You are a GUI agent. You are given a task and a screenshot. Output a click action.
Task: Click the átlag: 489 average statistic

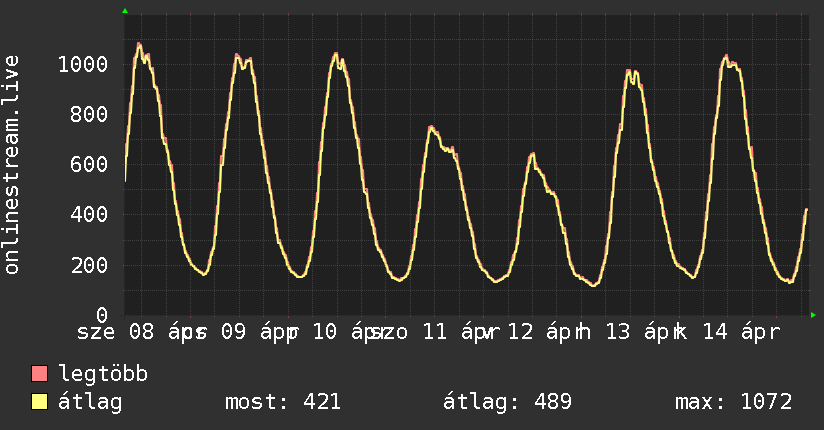click(x=507, y=402)
